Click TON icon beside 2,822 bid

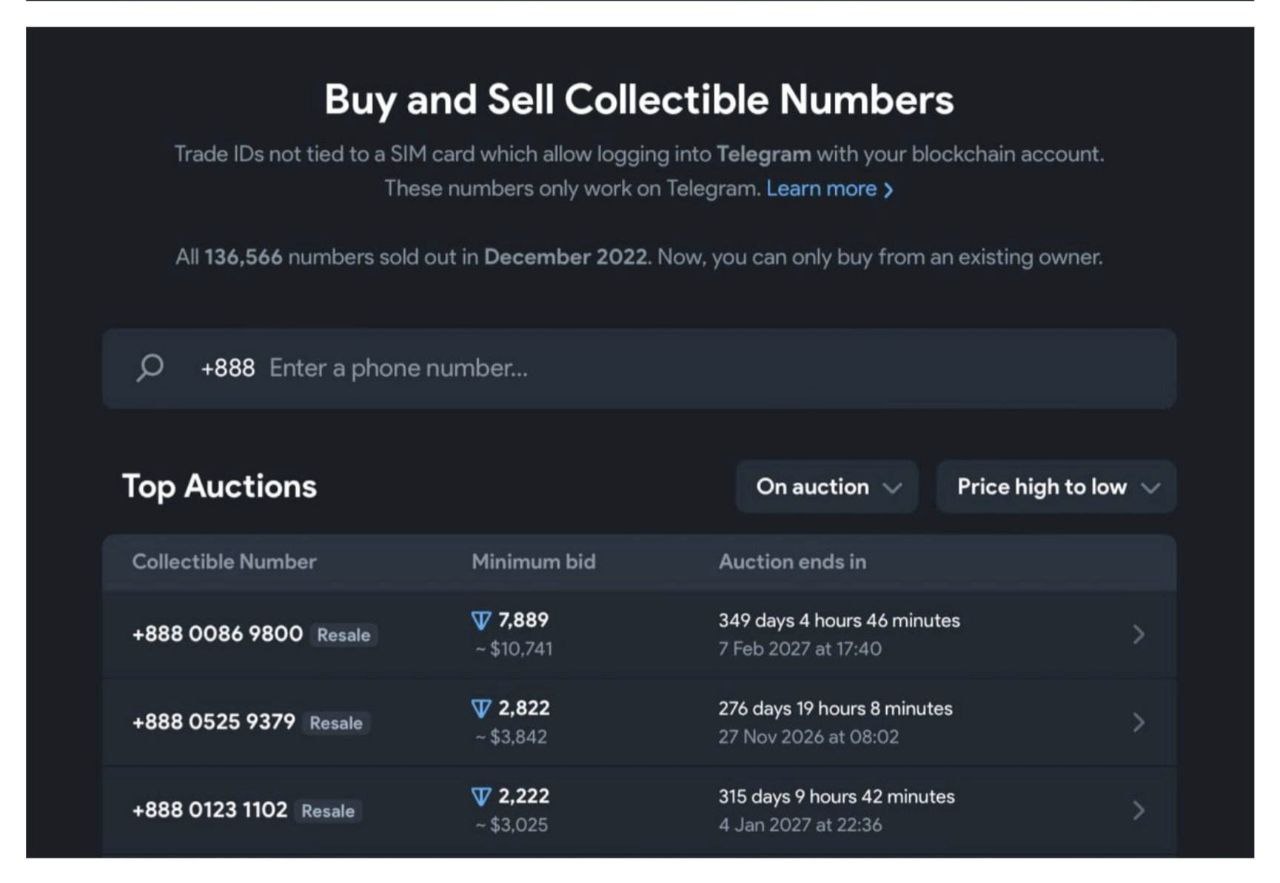point(481,709)
